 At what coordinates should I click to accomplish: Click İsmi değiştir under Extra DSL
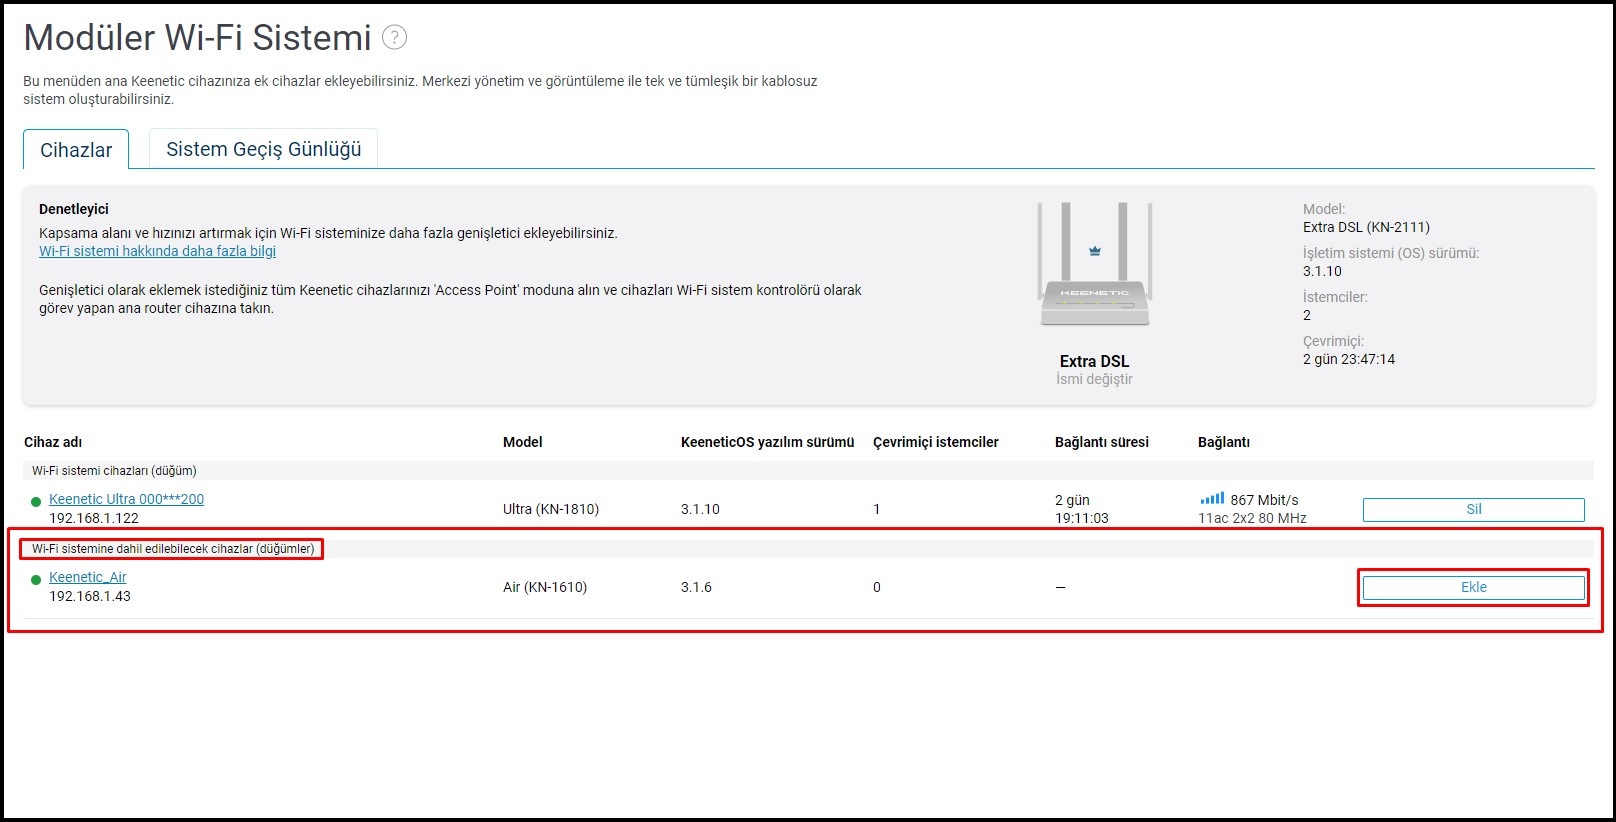tap(1094, 379)
